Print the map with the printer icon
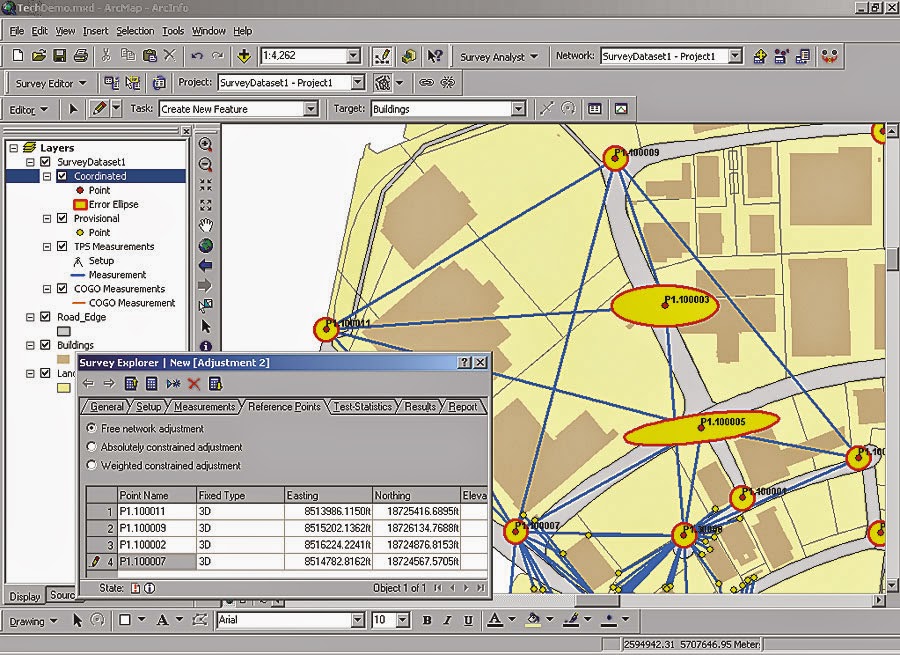 pyautogui.click(x=81, y=56)
